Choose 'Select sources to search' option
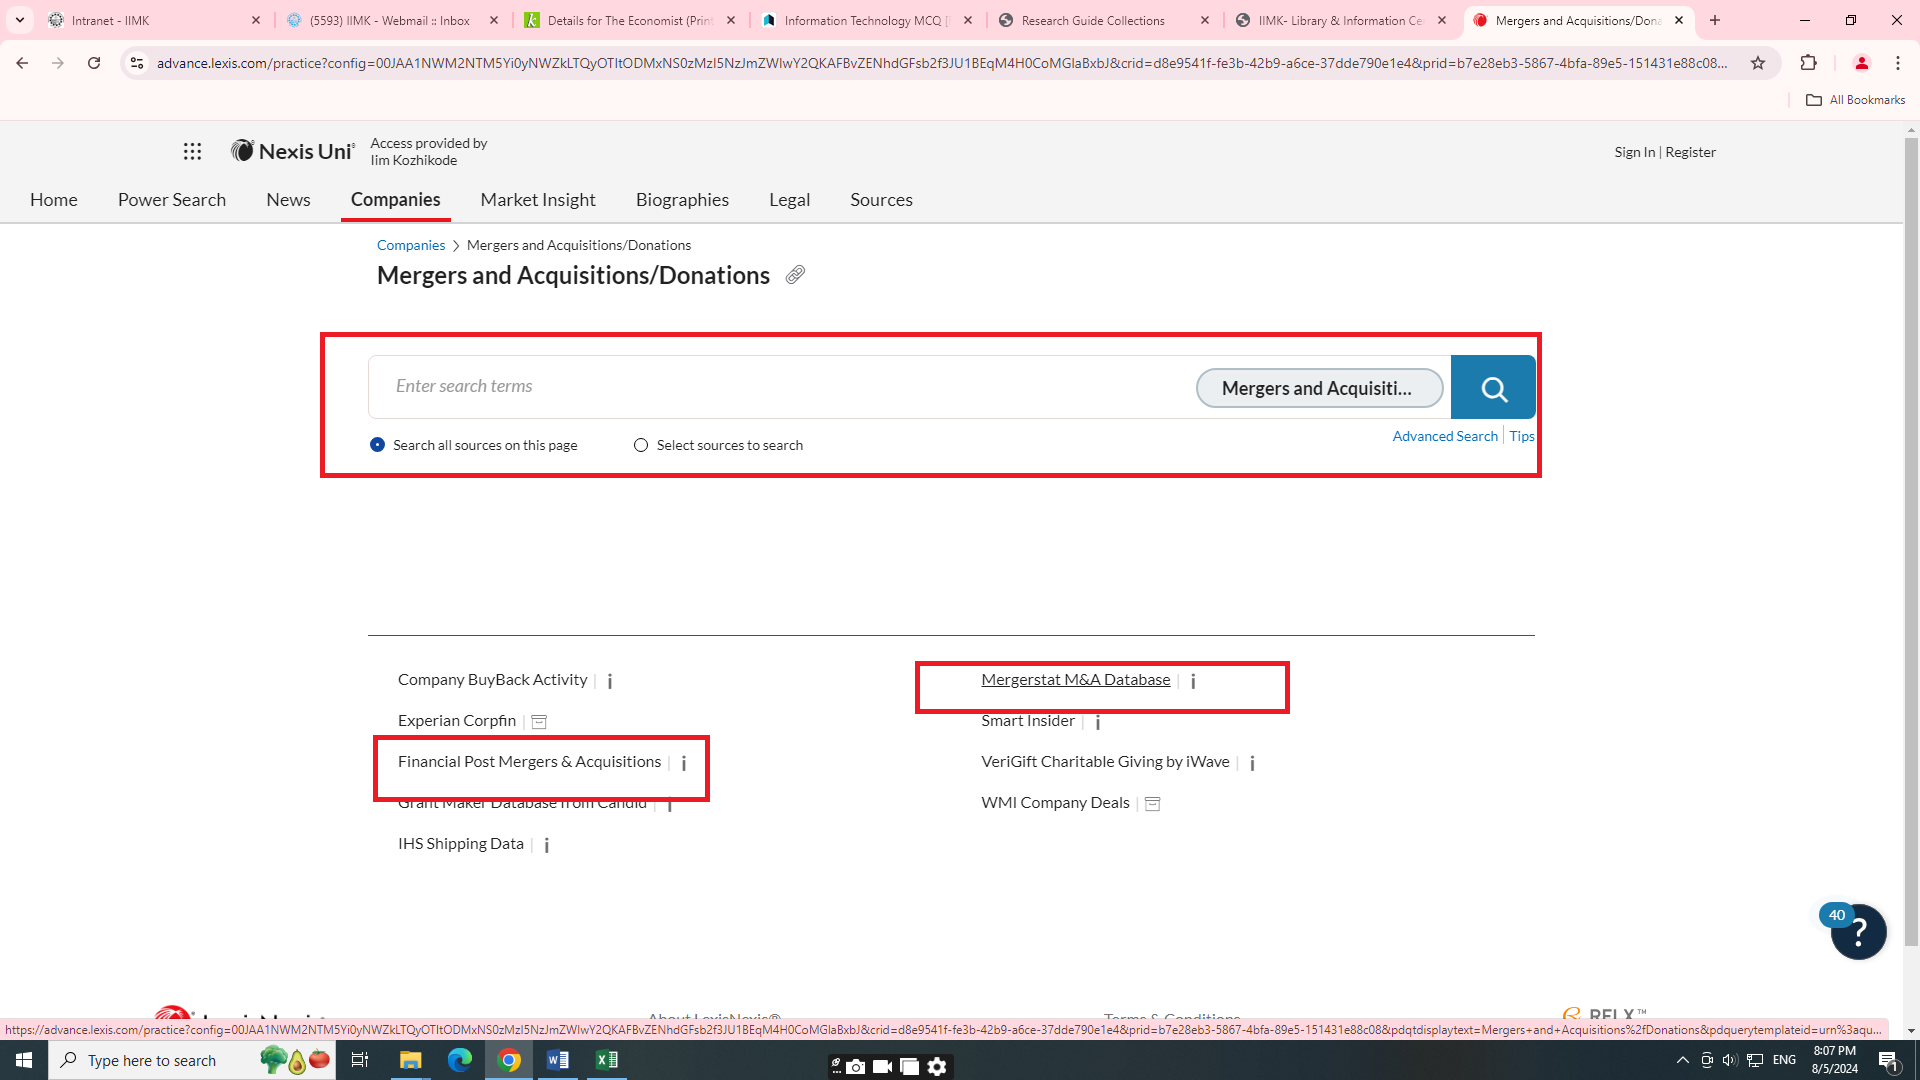This screenshot has height=1080, width=1920. click(641, 445)
